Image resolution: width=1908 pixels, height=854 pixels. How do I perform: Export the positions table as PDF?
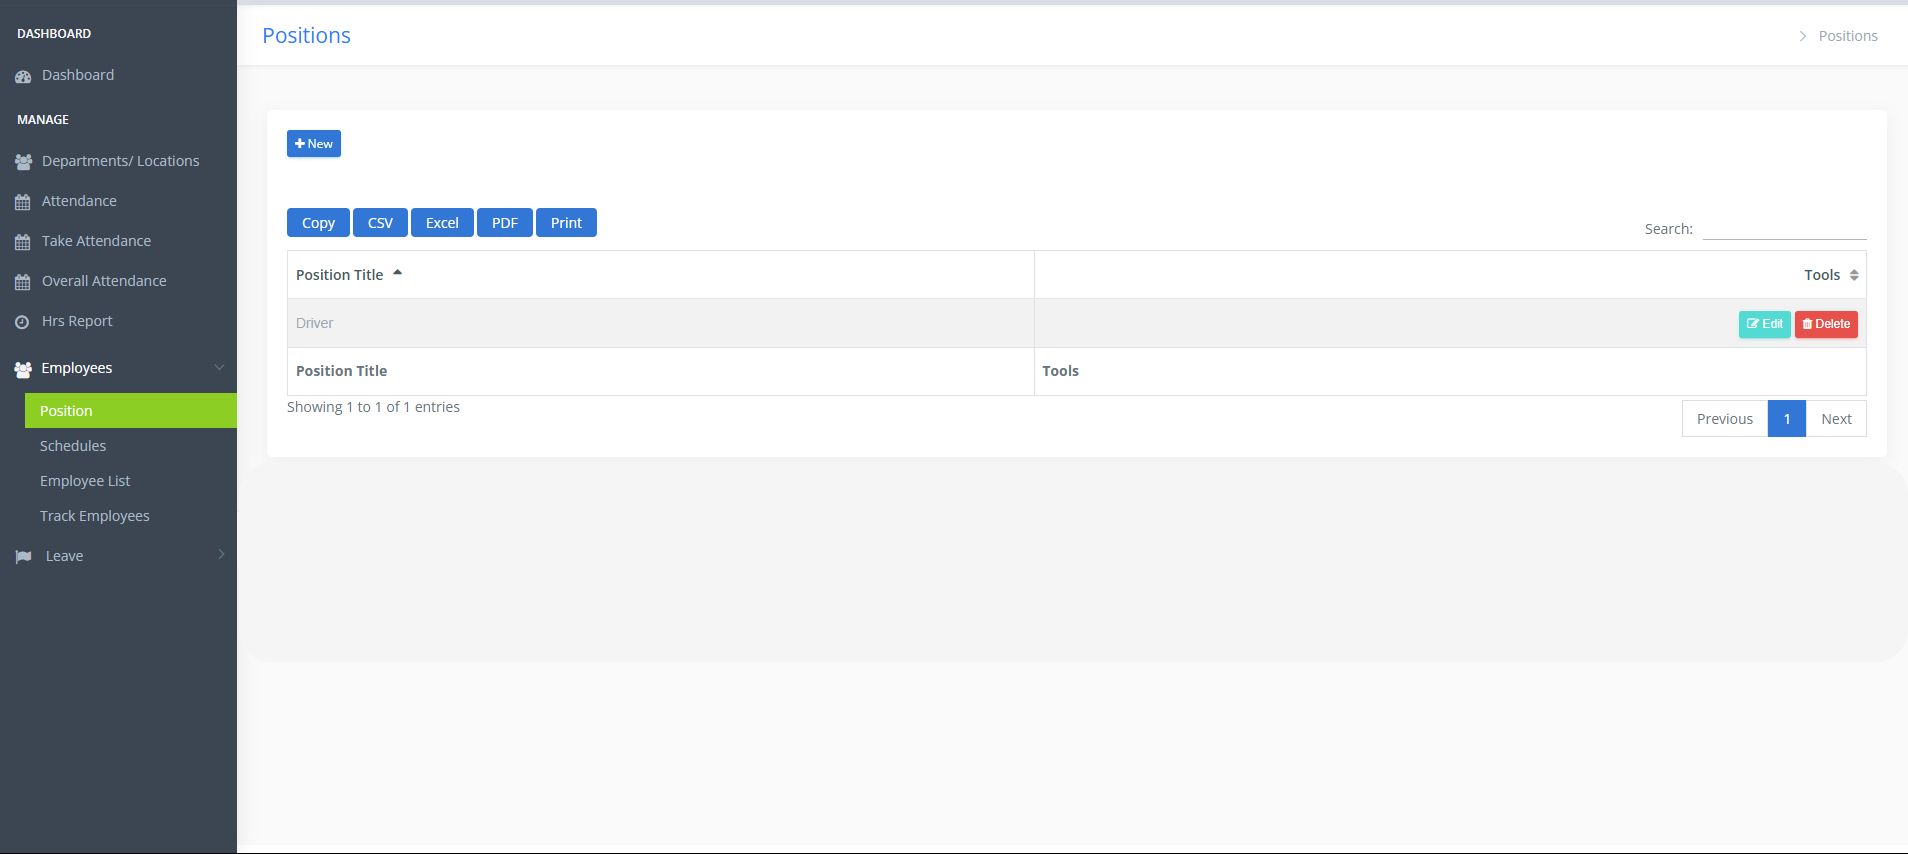[504, 223]
